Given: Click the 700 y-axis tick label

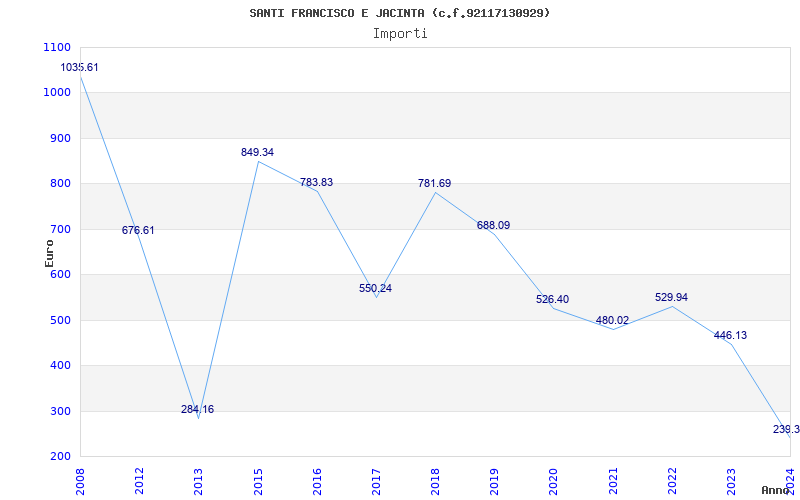Looking at the screenshot, I should pyautogui.click(x=60, y=230).
